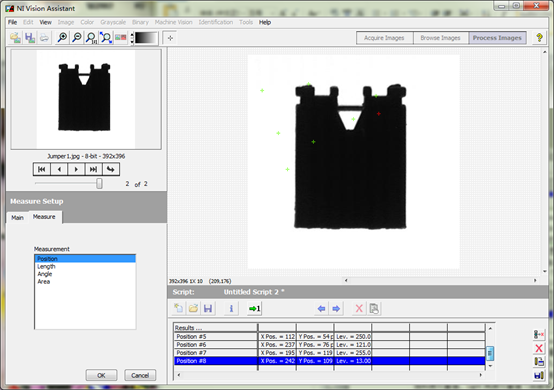Click the red X delete all results icon
The height and width of the screenshot is (390, 554).
coord(539,348)
